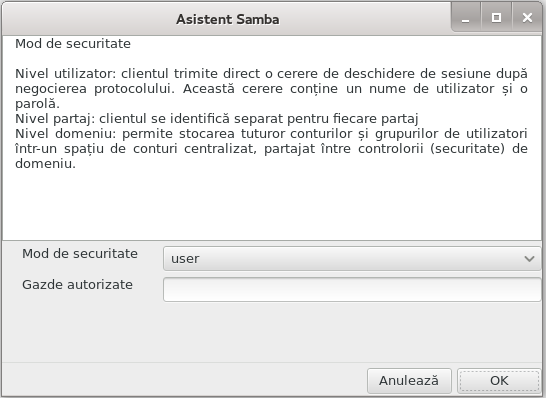Viewport: 546px width, 398px height.
Task: Open the combo box showing "user"
Action: tap(352, 259)
